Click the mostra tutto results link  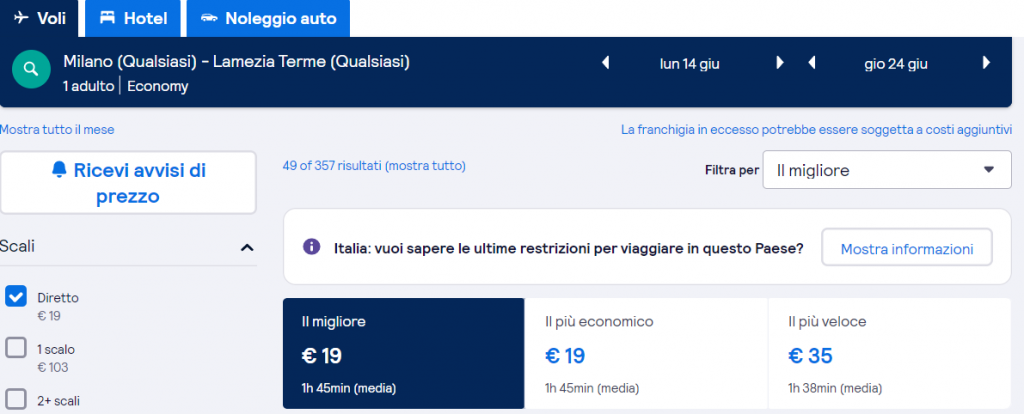coord(427,165)
